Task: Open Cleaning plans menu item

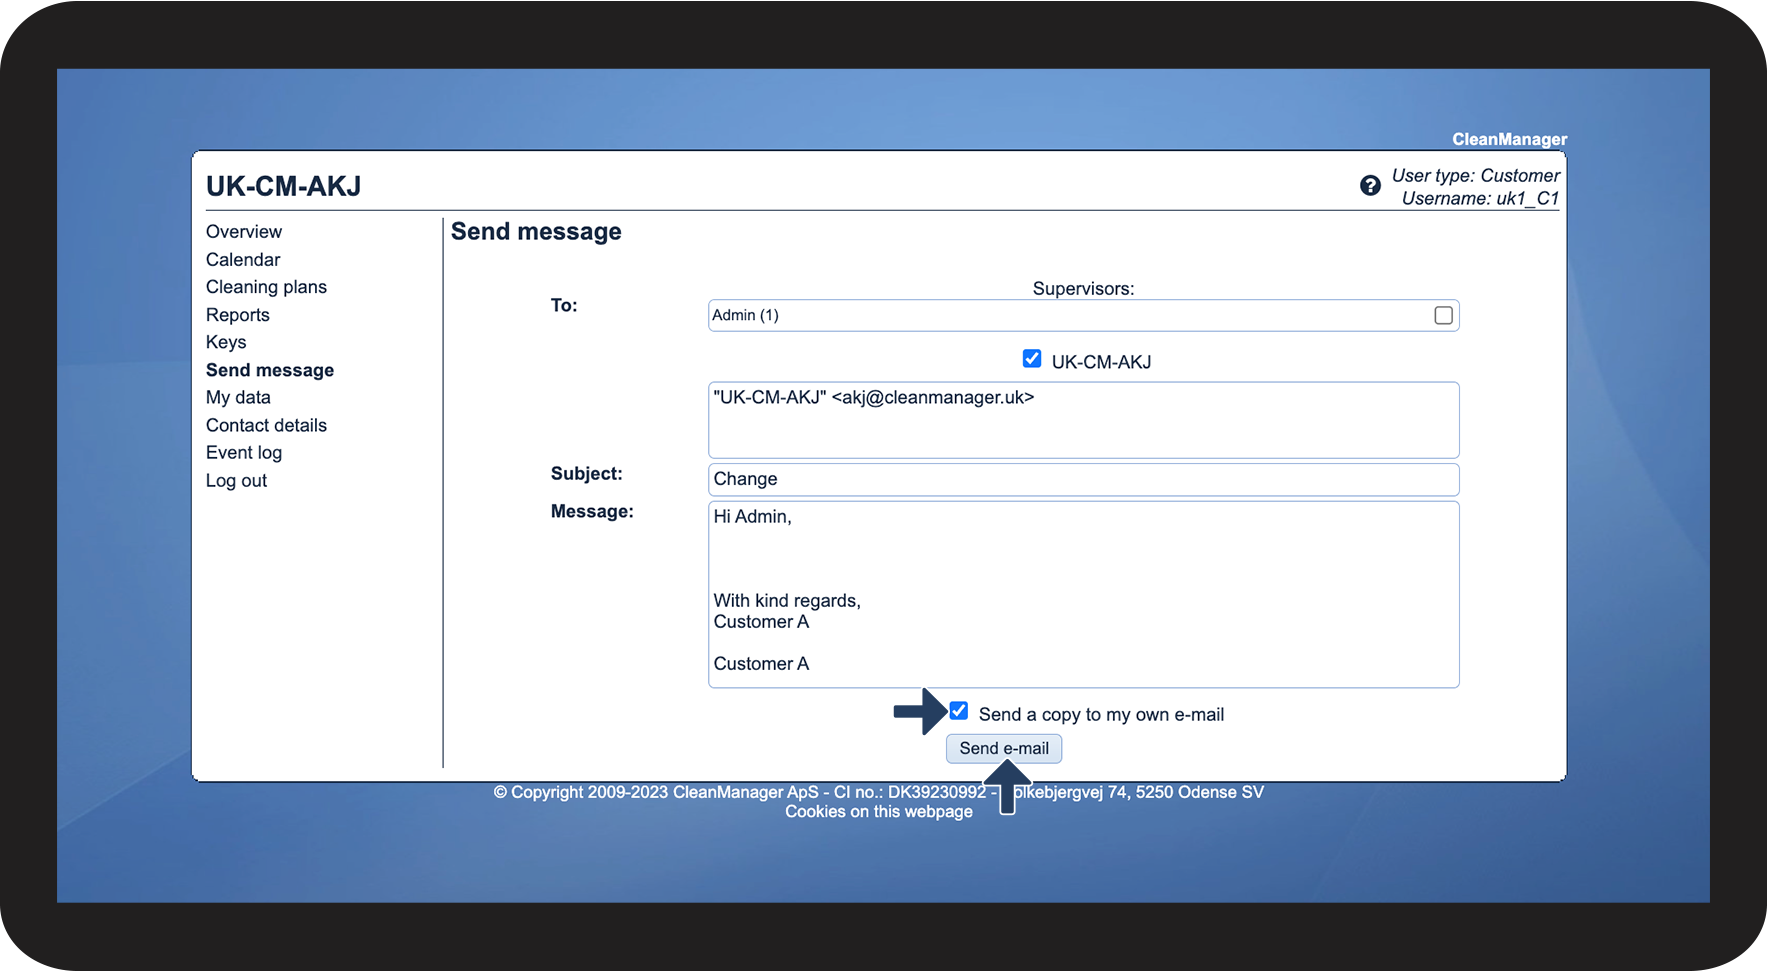Action: coord(266,287)
